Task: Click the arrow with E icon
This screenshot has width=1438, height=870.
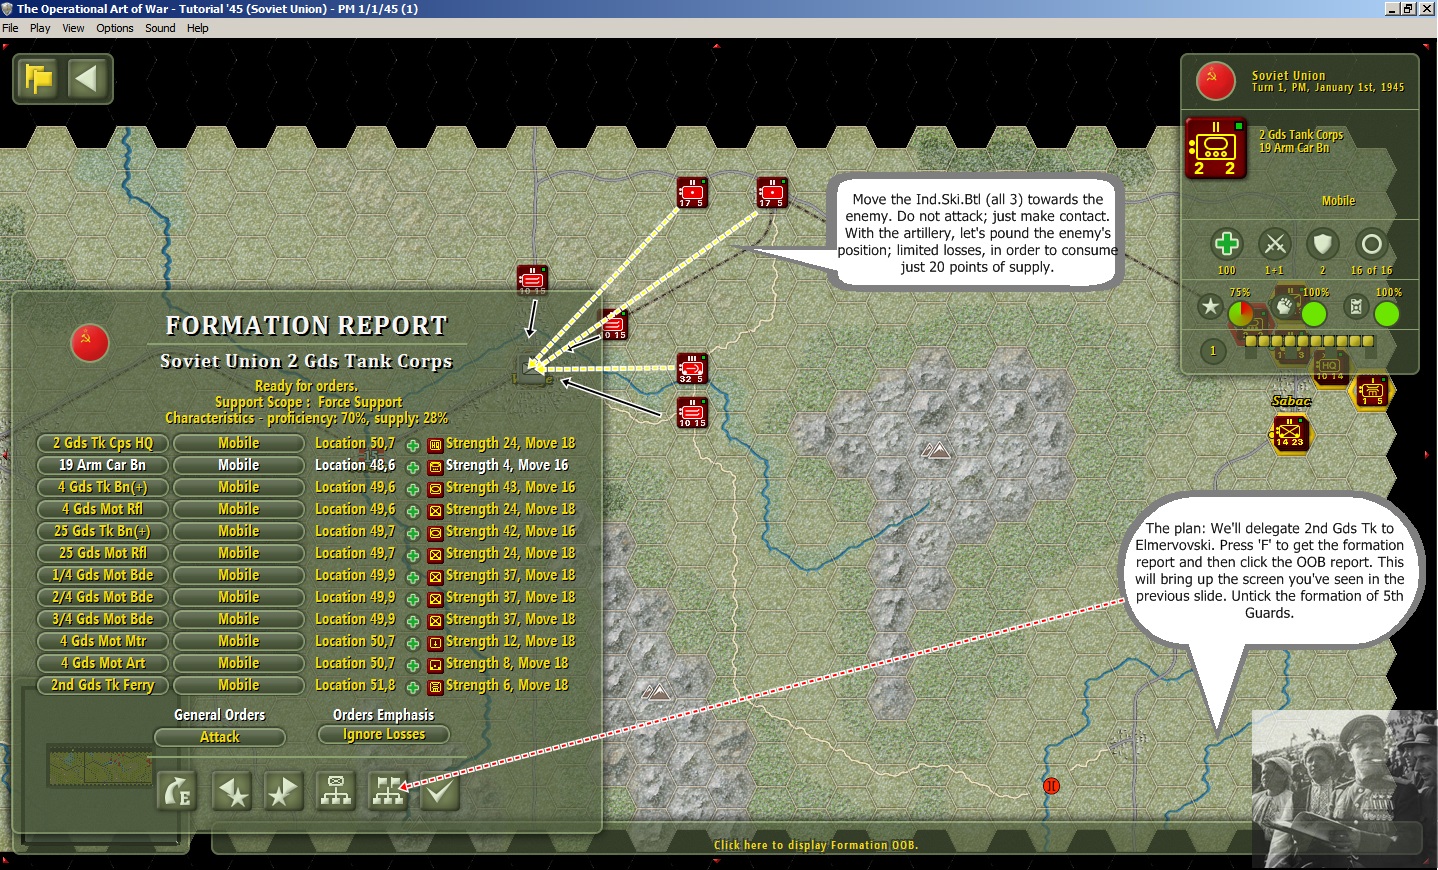Action: point(178,792)
